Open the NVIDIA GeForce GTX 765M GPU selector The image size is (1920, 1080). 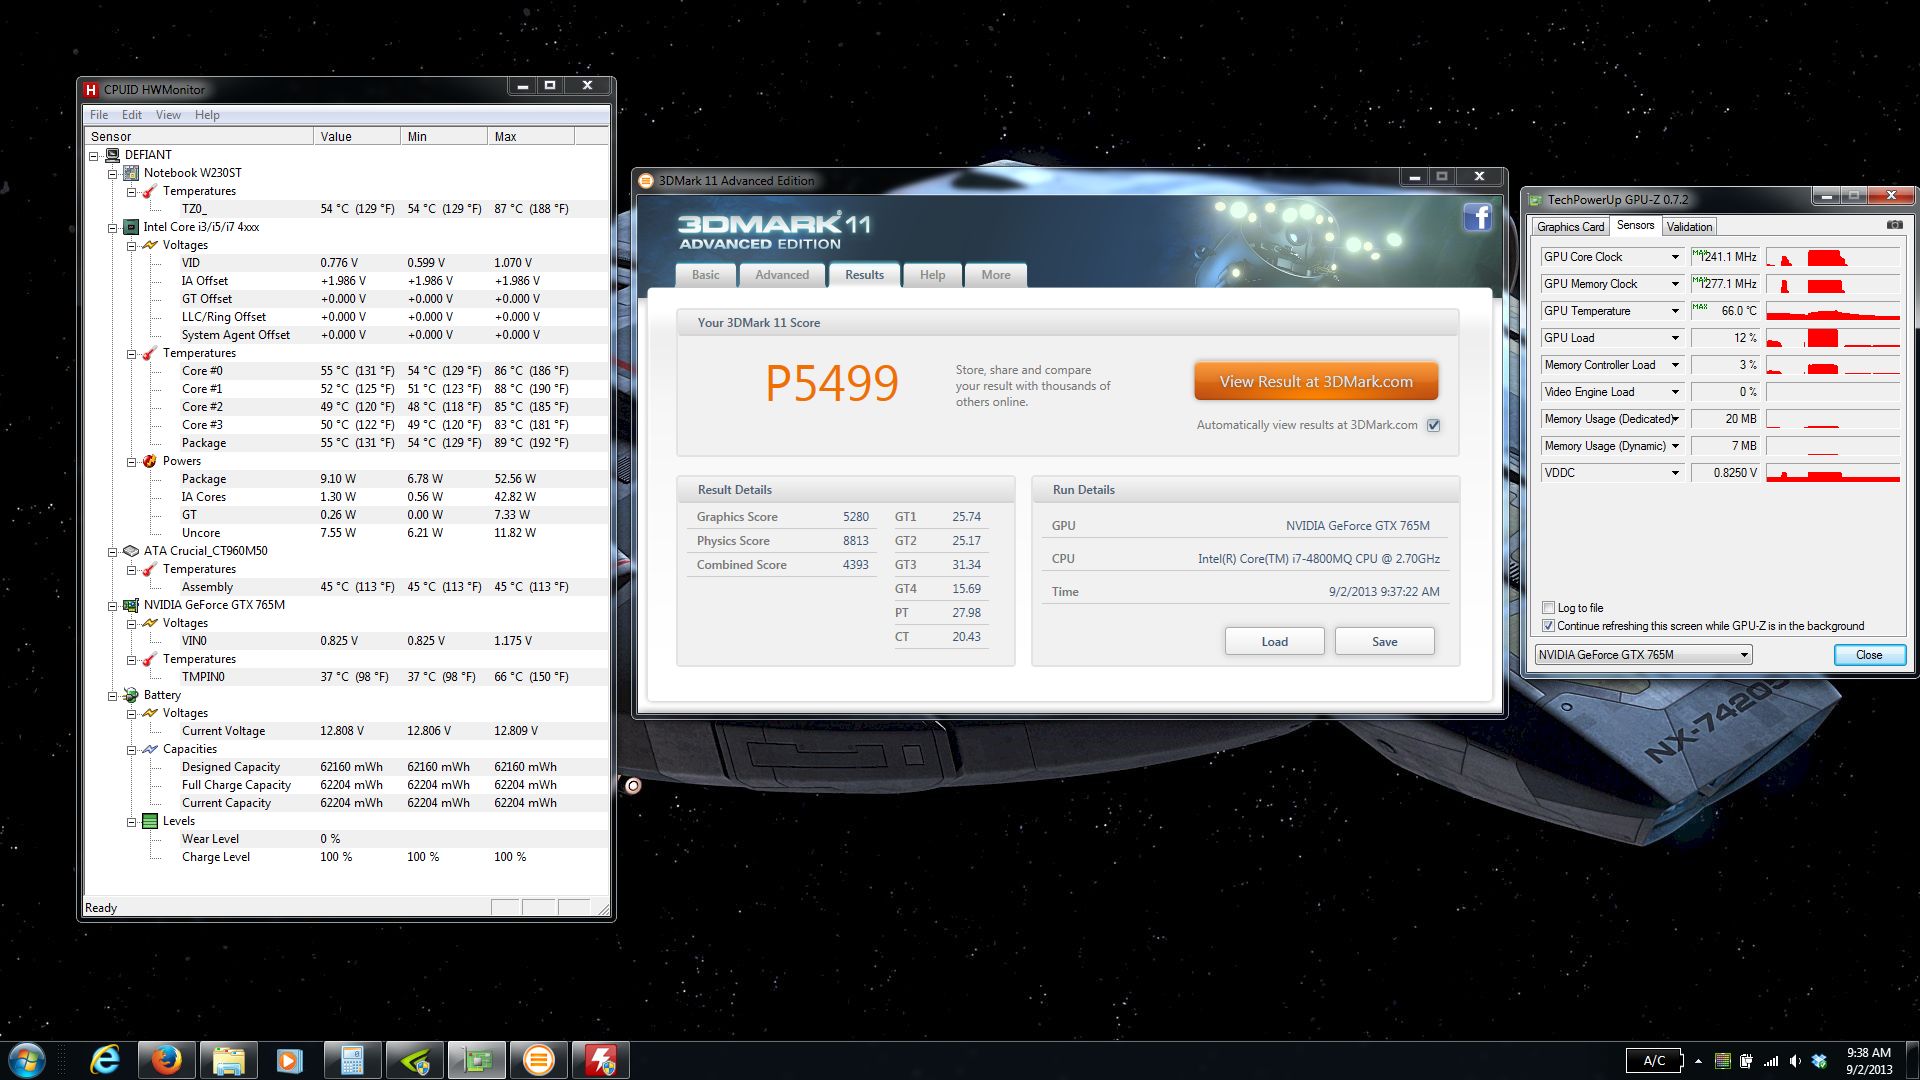tap(1643, 655)
